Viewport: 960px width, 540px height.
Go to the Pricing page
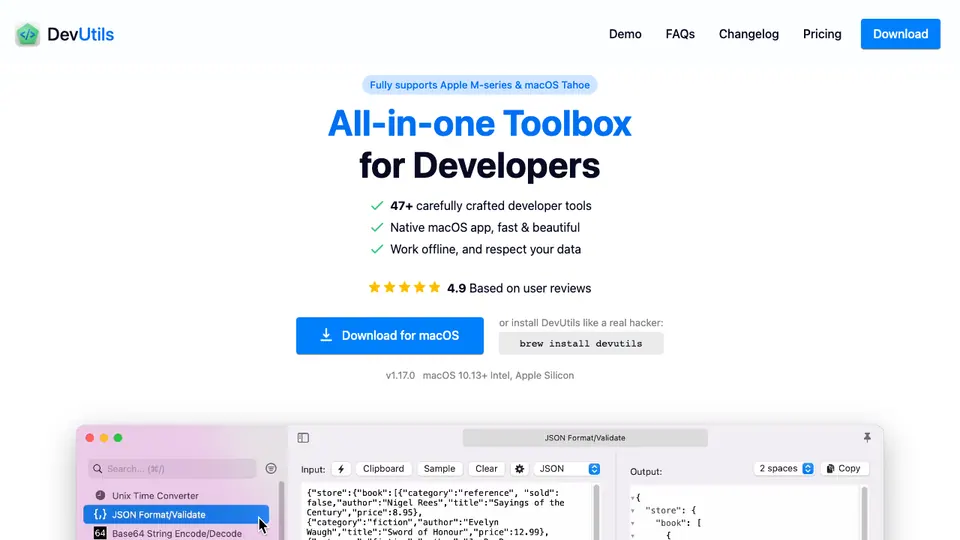click(x=822, y=34)
